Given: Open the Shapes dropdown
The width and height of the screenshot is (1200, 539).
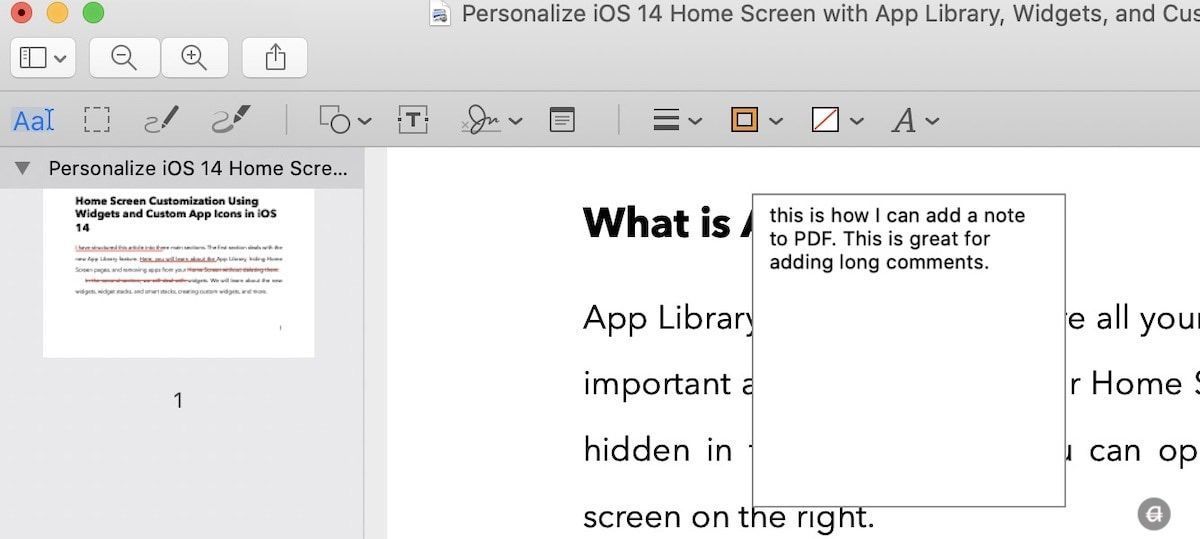Looking at the screenshot, I should [x=345, y=121].
